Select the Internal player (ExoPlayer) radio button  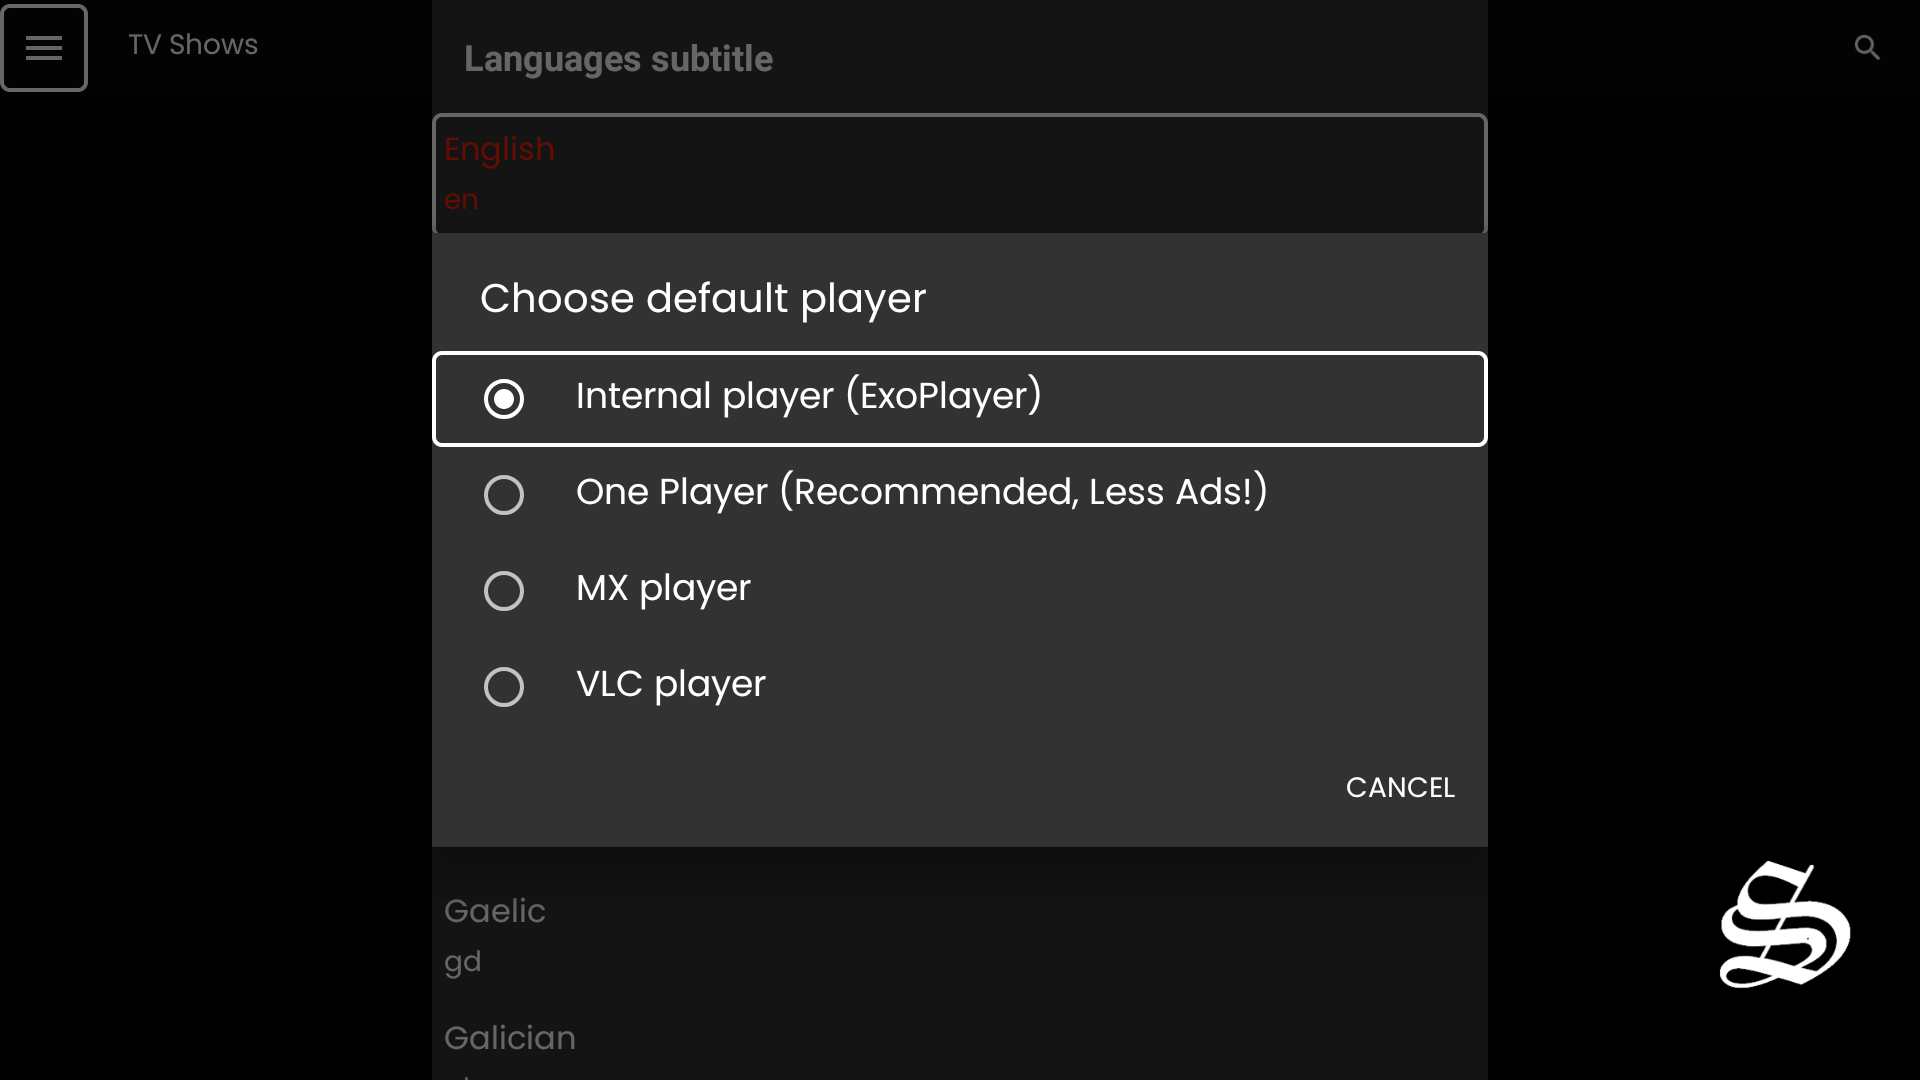tap(503, 399)
